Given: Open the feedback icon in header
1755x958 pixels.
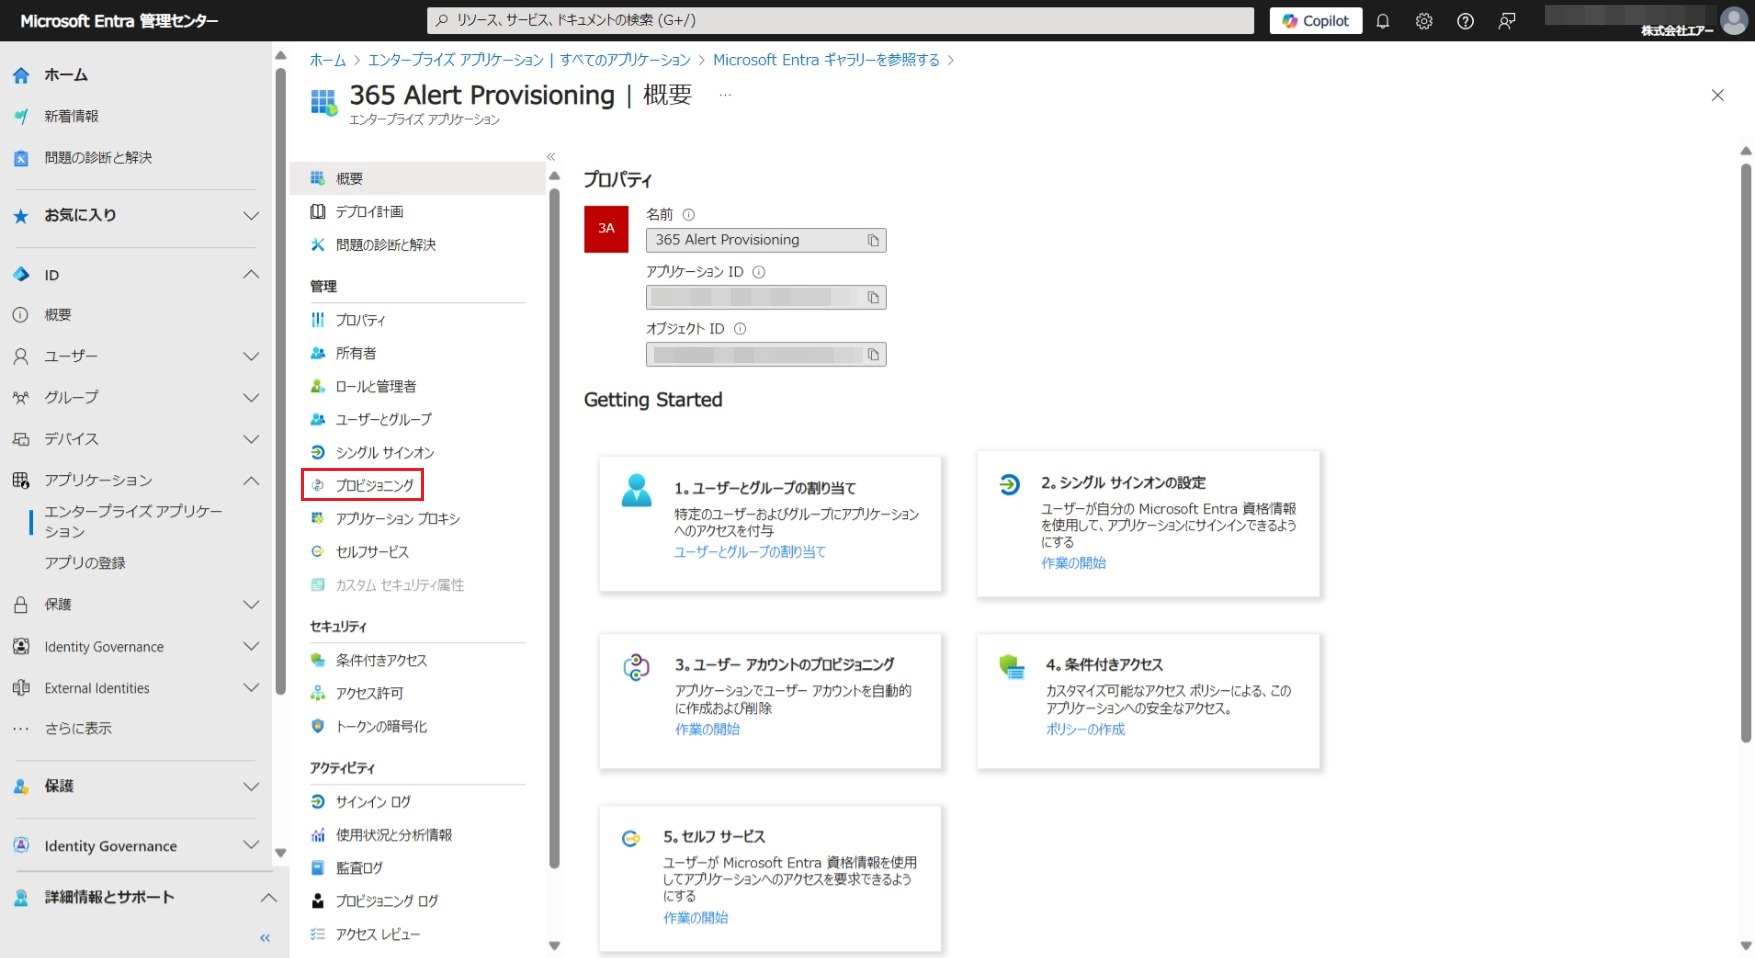Looking at the screenshot, I should (1507, 21).
